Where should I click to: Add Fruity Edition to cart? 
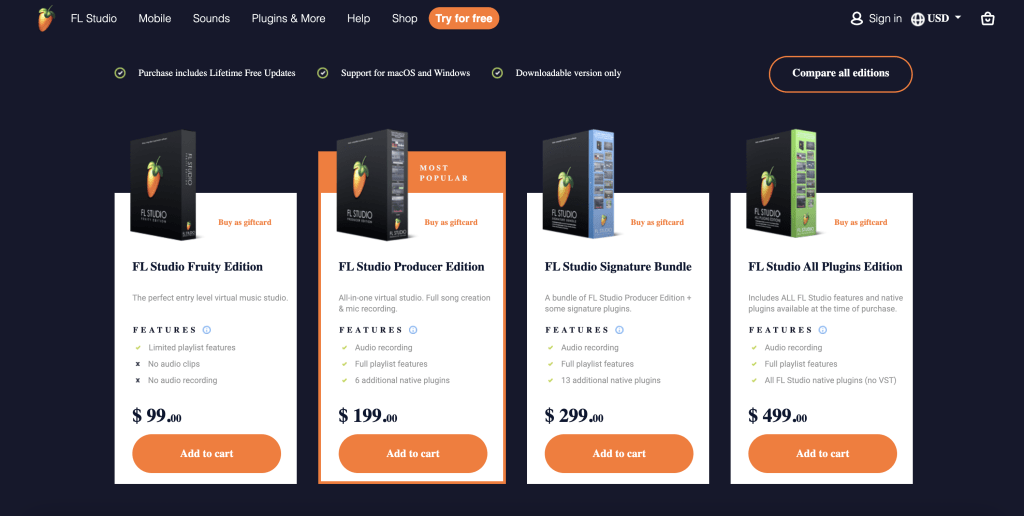tap(206, 453)
